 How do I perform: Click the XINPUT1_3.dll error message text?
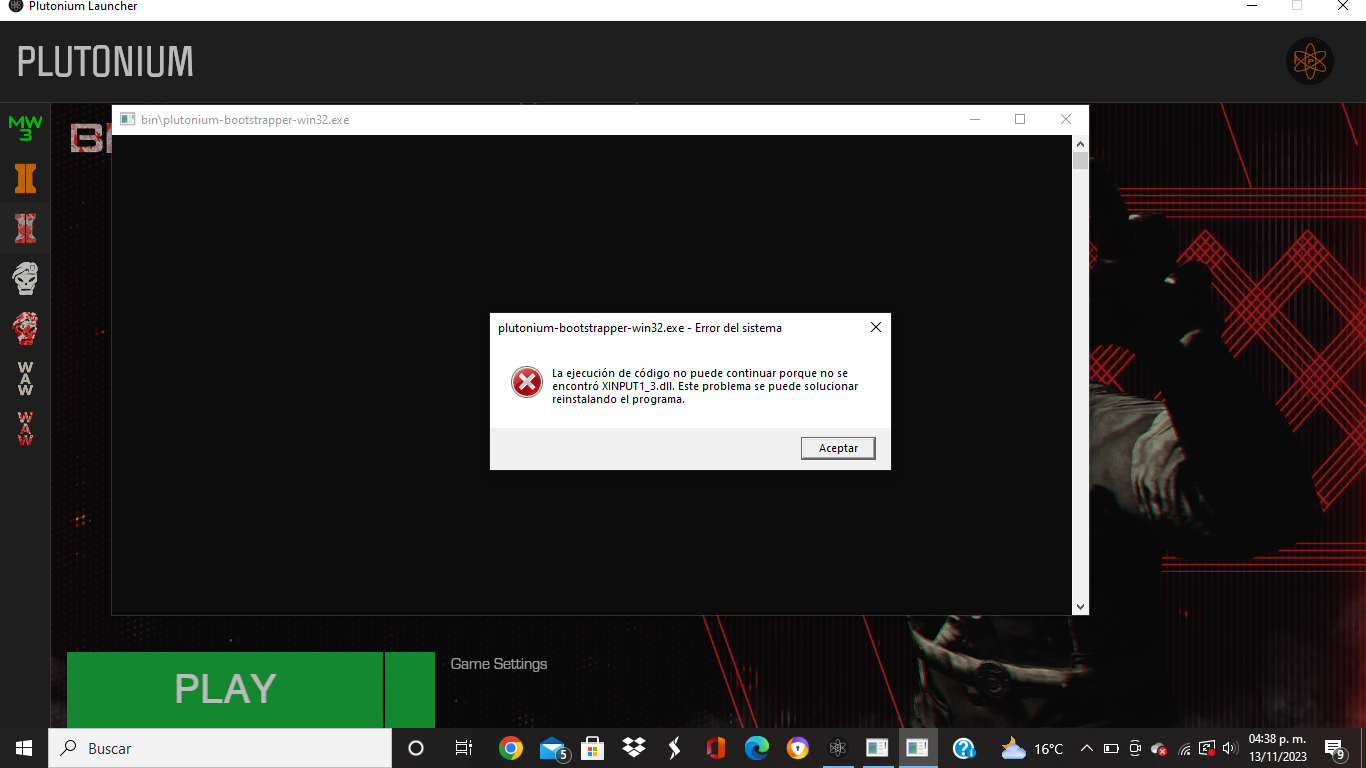point(705,386)
